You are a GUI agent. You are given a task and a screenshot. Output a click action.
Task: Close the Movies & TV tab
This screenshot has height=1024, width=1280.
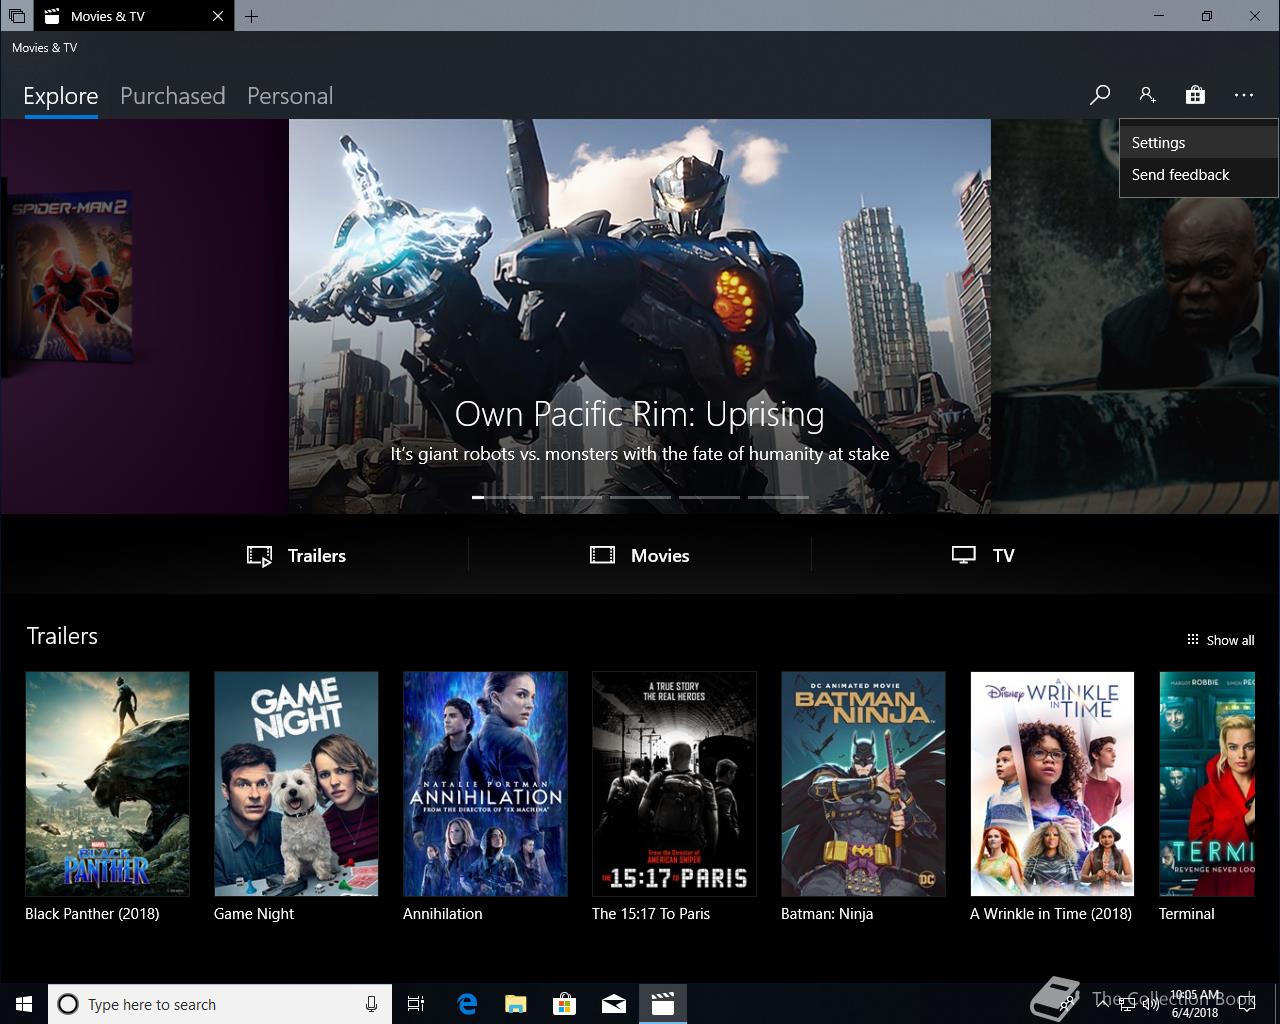pyautogui.click(x=218, y=16)
